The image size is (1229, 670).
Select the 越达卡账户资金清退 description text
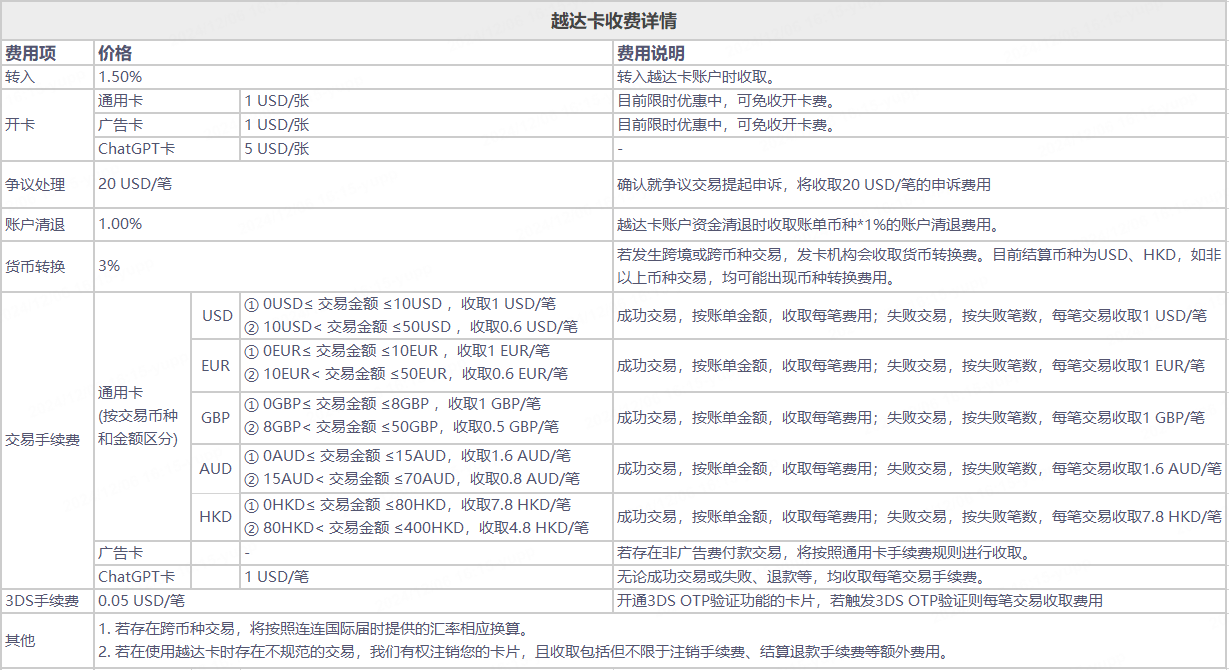pos(808,225)
